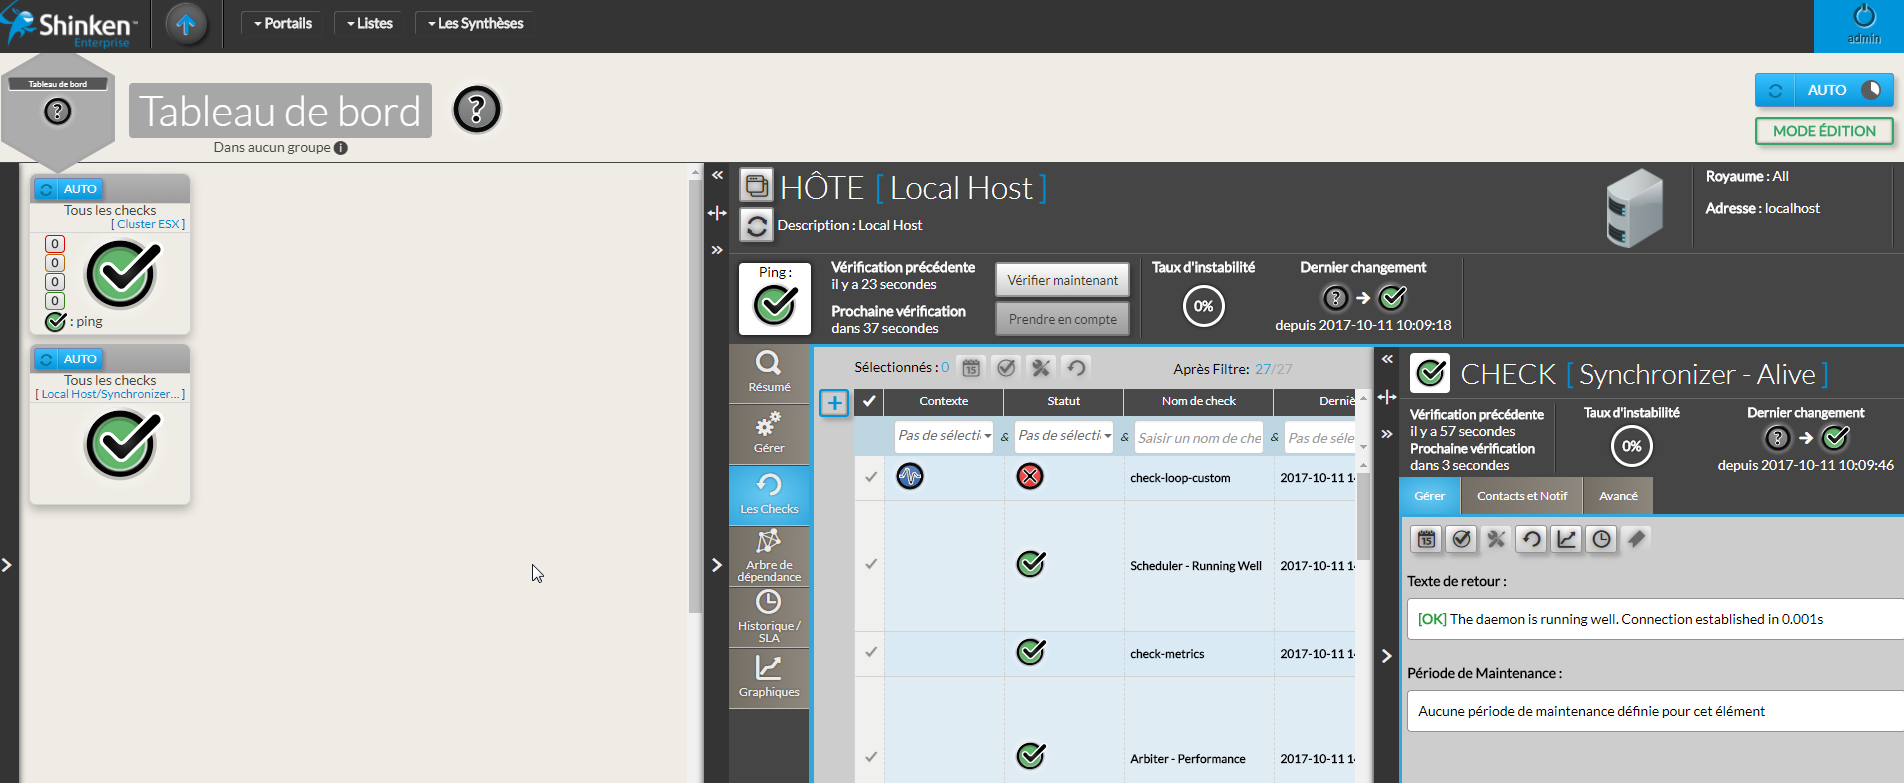The width and height of the screenshot is (1904, 783).
Task: Open the Graphiques chart section
Action: pyautogui.click(x=768, y=677)
